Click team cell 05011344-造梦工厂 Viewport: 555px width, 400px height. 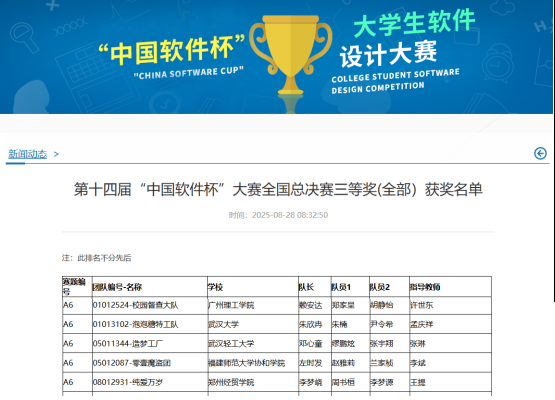click(x=128, y=343)
